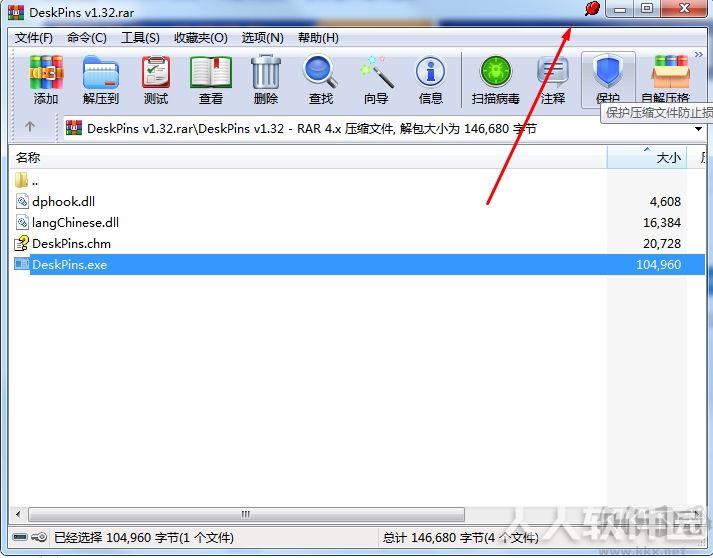713x558 pixels.
Task: Click the DeskPins.chm help file icon
Action: [21, 244]
